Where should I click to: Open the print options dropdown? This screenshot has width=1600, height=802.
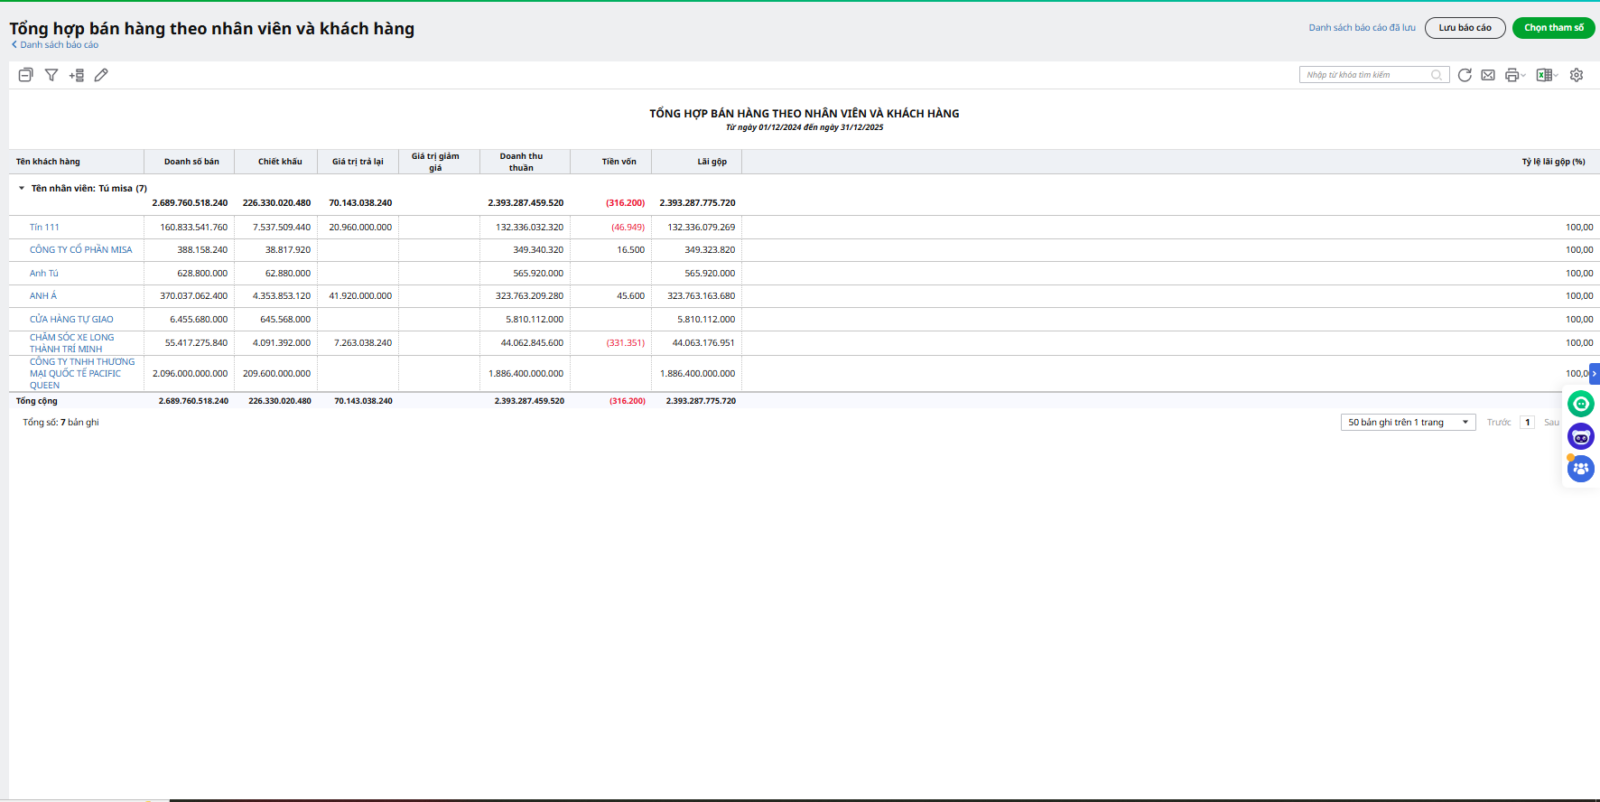(x=1515, y=75)
